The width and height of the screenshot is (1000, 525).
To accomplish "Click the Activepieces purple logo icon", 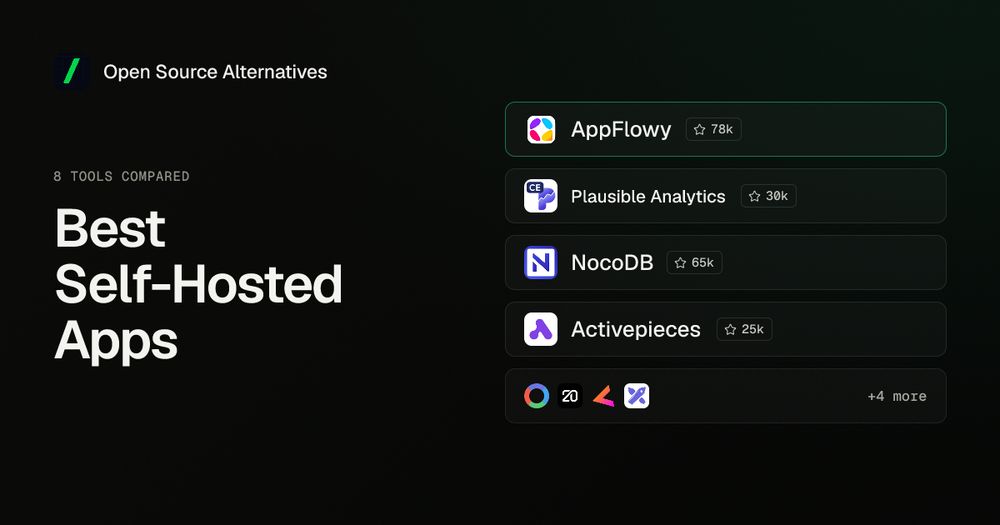I will click(x=541, y=329).
